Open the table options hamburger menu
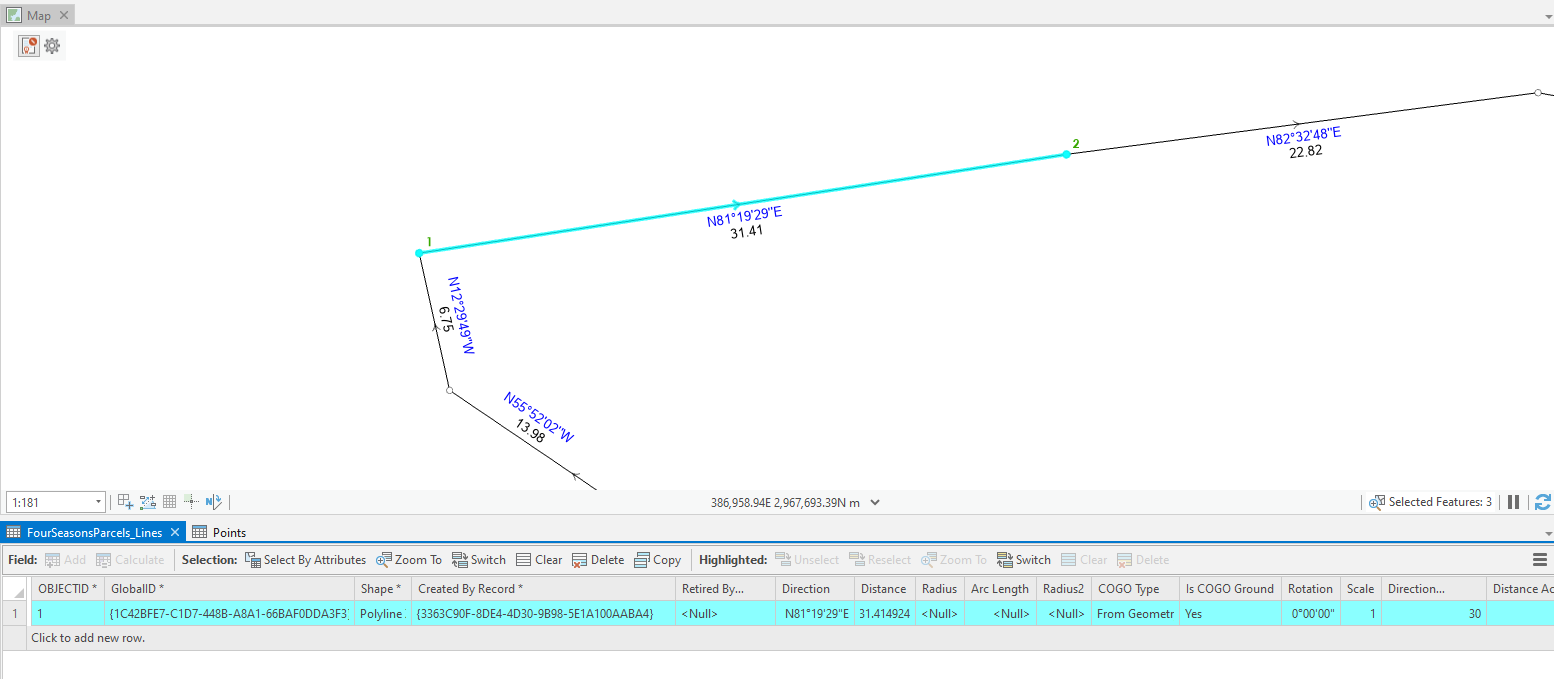Viewport: 1554px width, 679px height. pyautogui.click(x=1541, y=559)
